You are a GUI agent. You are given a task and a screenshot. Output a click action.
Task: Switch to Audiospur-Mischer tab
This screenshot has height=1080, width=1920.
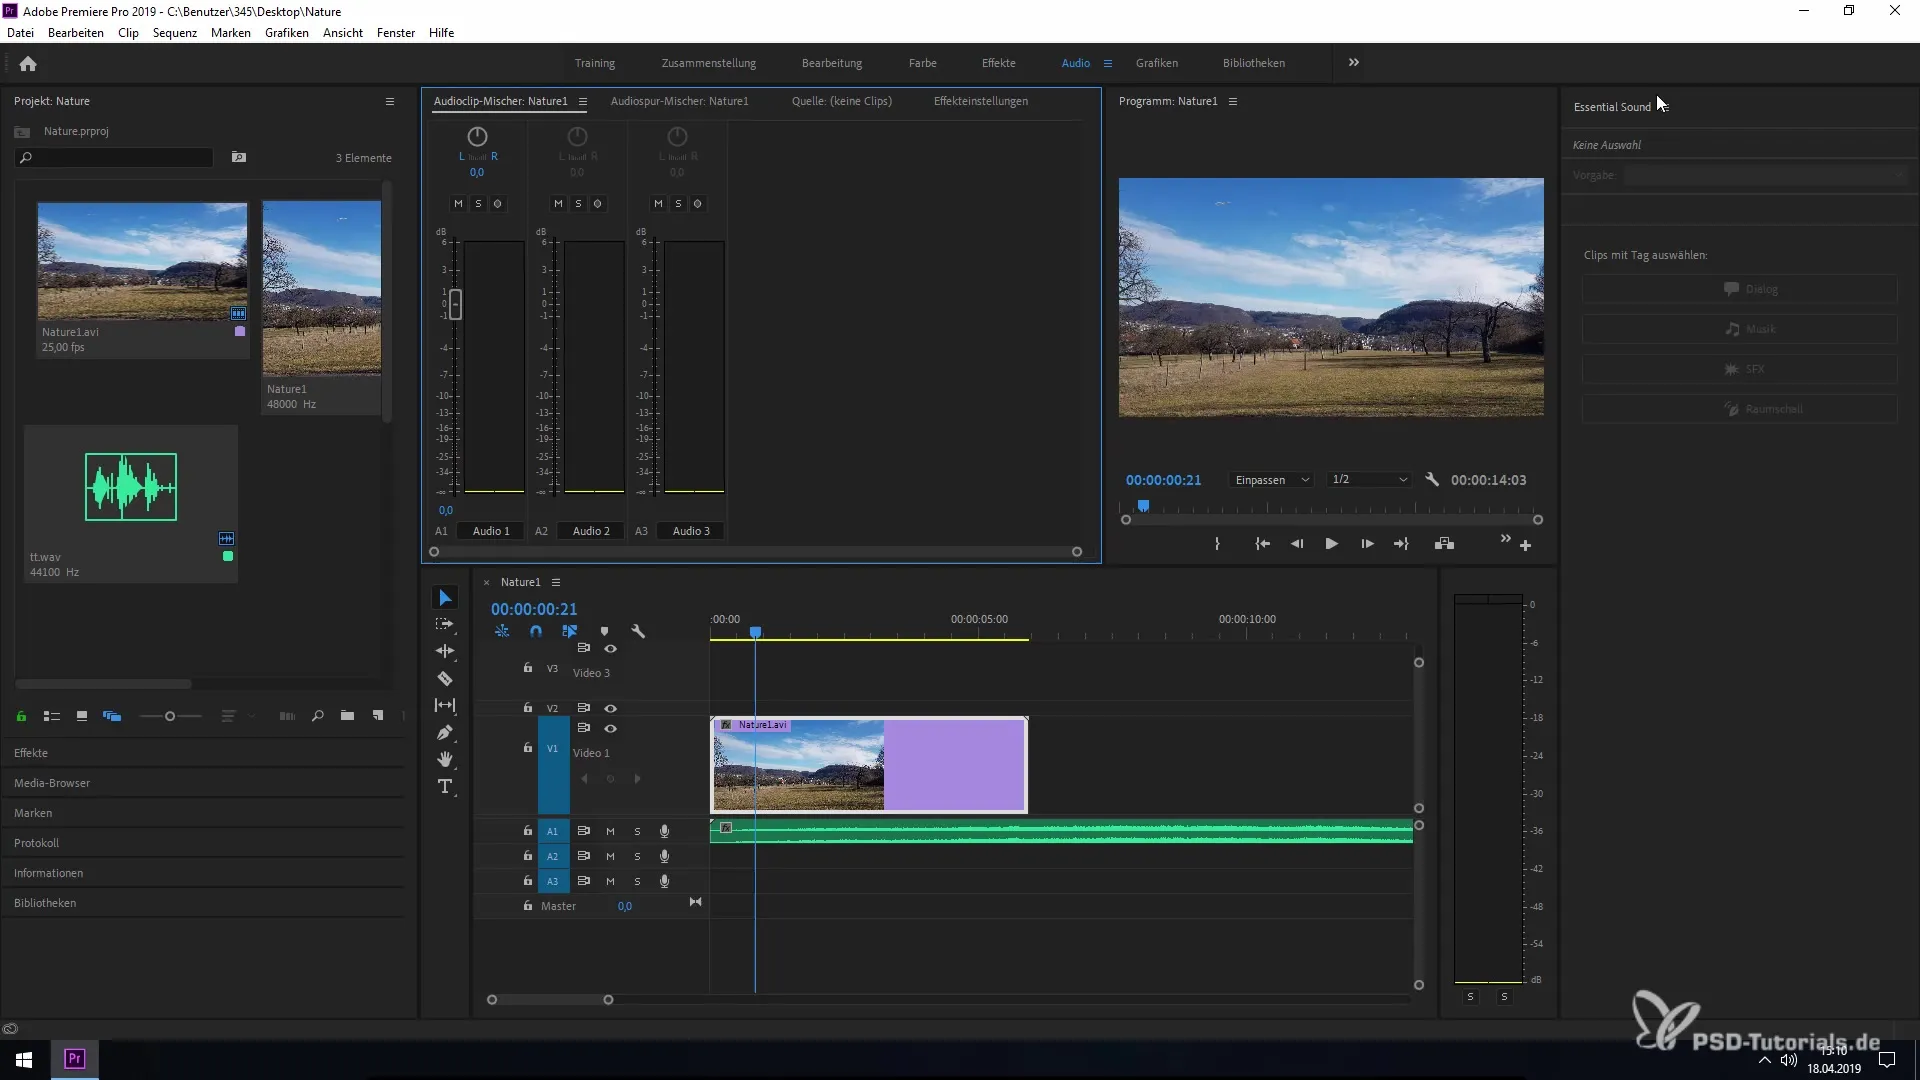(679, 101)
